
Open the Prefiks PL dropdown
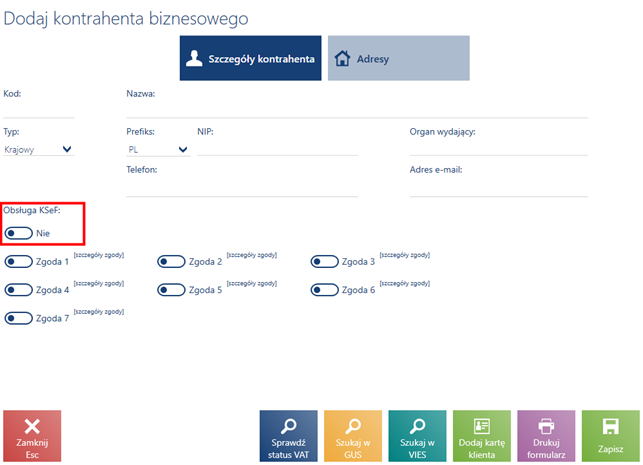coord(157,149)
